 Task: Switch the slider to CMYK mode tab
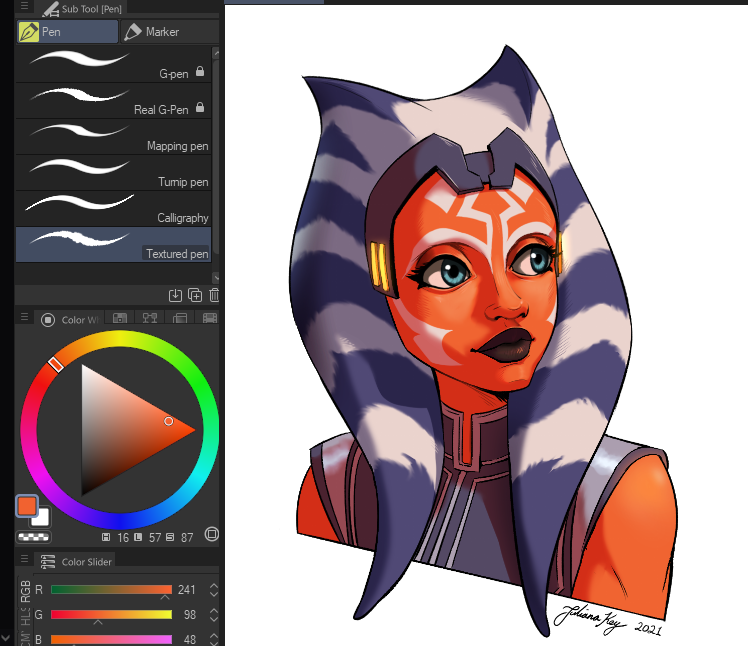tap(25, 638)
